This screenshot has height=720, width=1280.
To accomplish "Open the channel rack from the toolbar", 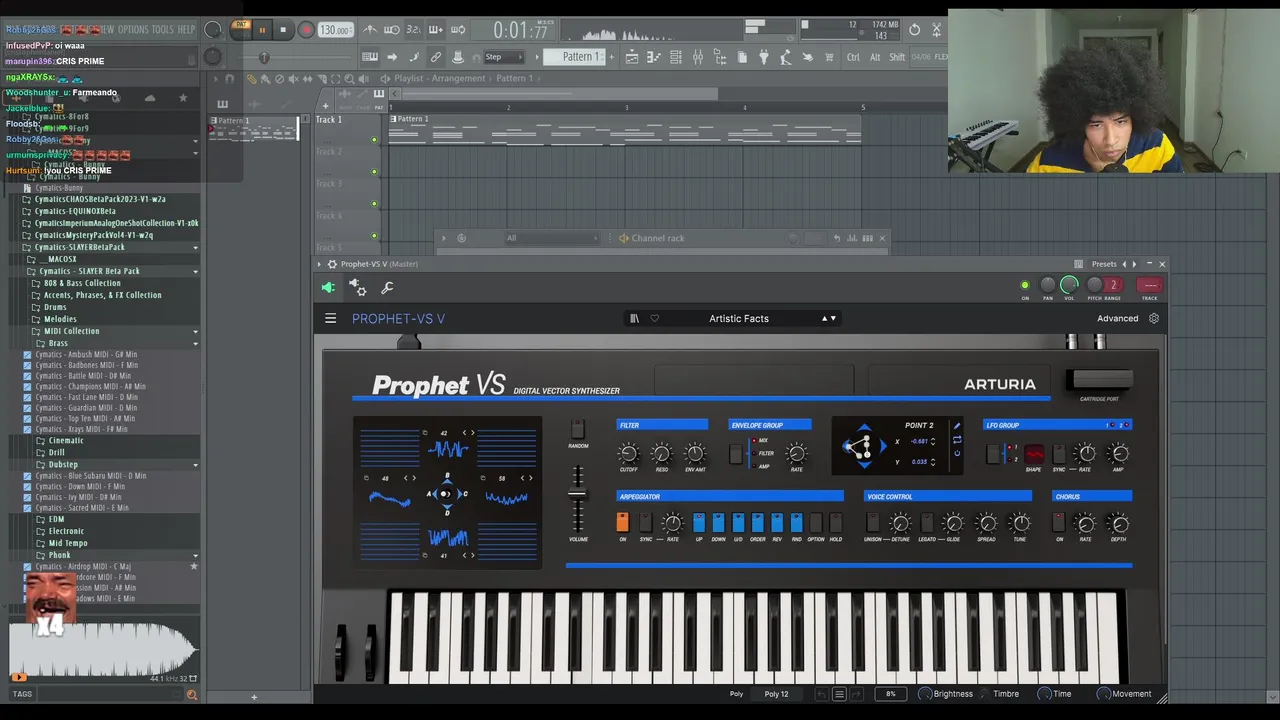I will click(x=676, y=57).
